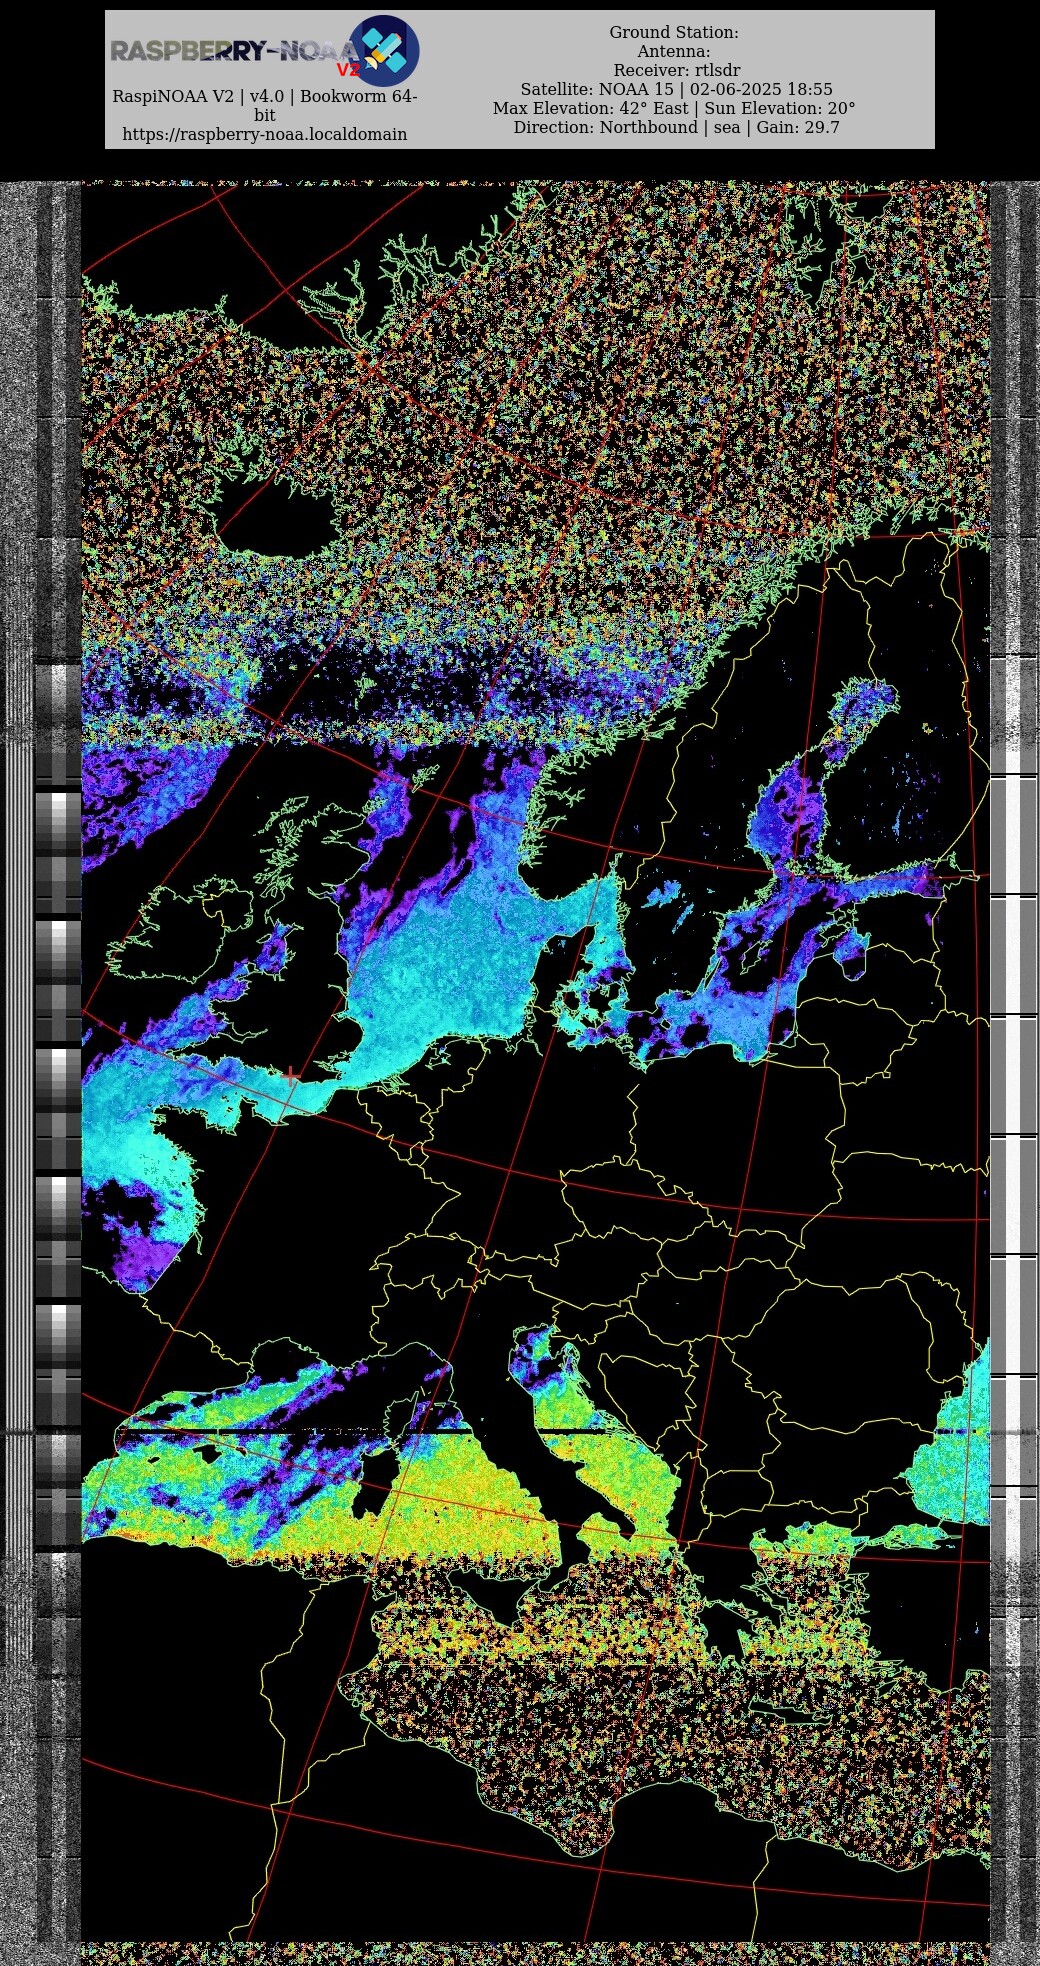Click the 'Receiver: rtlsdr' text

pos(677,71)
